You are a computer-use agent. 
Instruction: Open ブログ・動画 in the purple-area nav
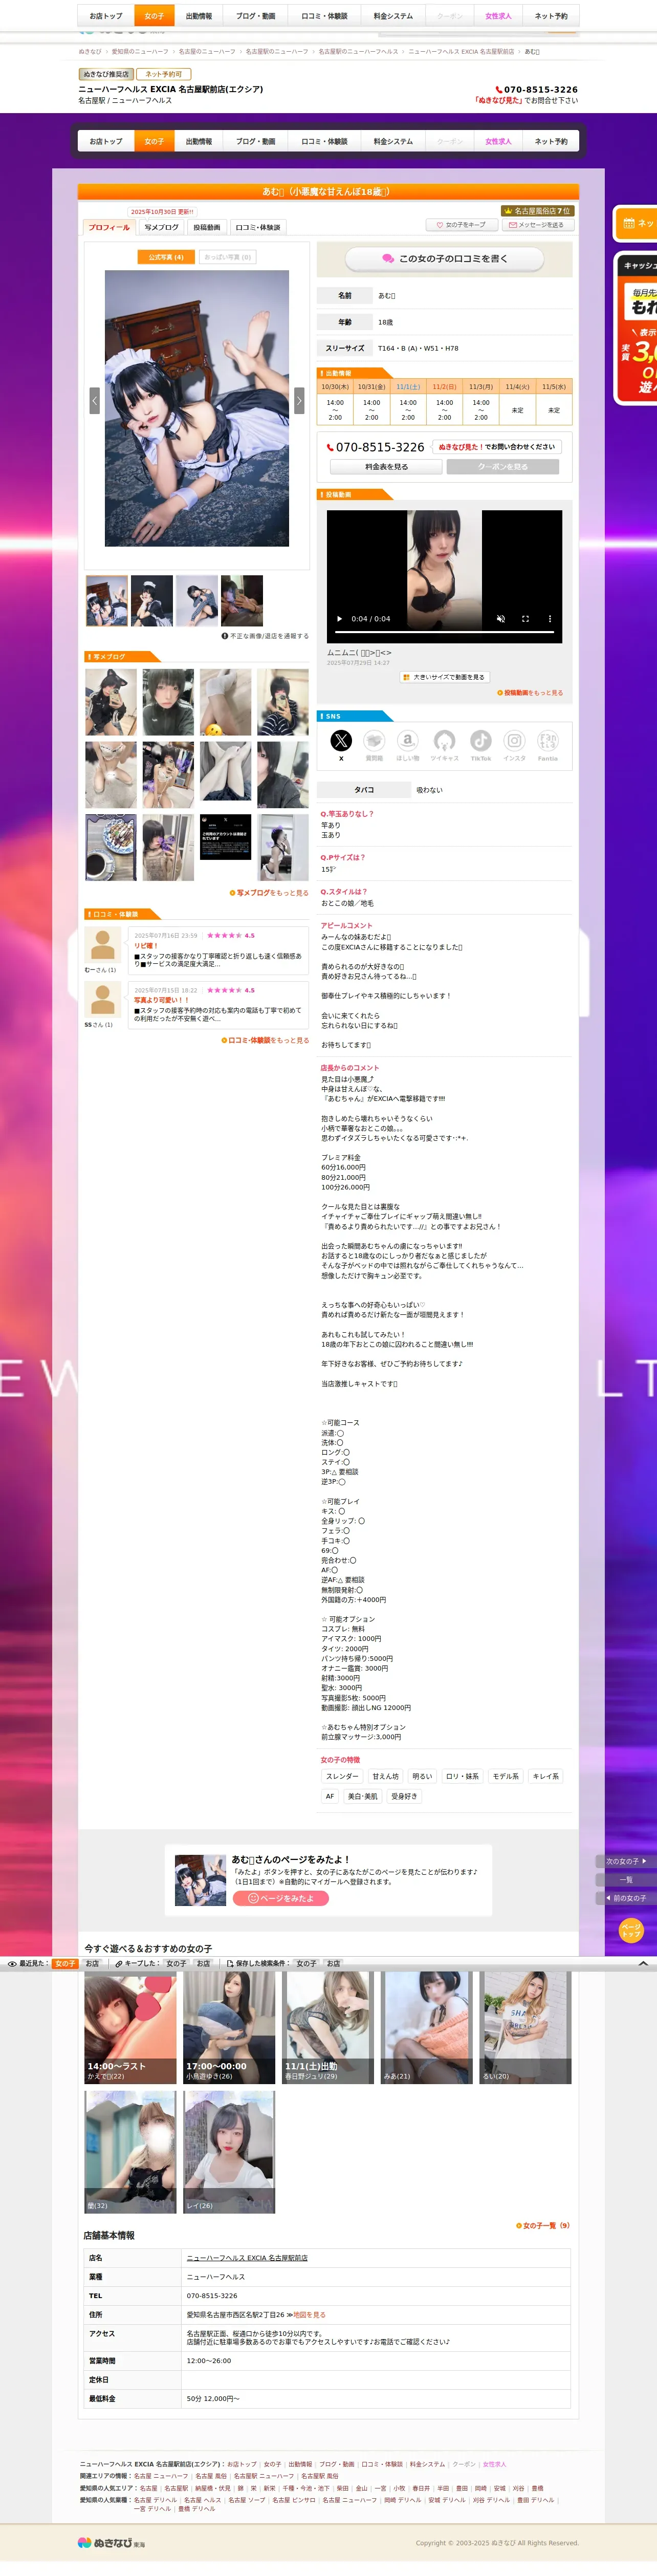click(256, 141)
